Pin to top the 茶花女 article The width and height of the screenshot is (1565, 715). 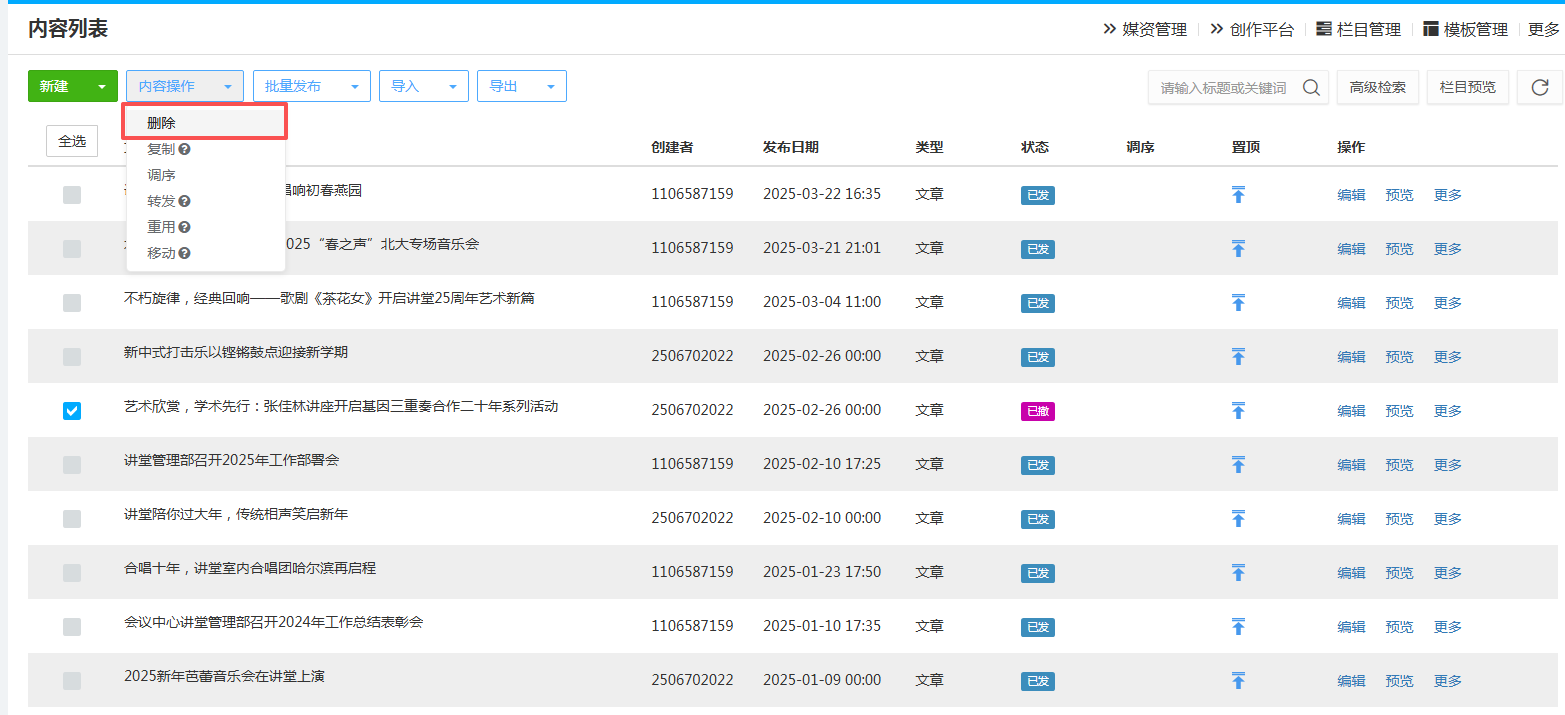[1238, 302]
